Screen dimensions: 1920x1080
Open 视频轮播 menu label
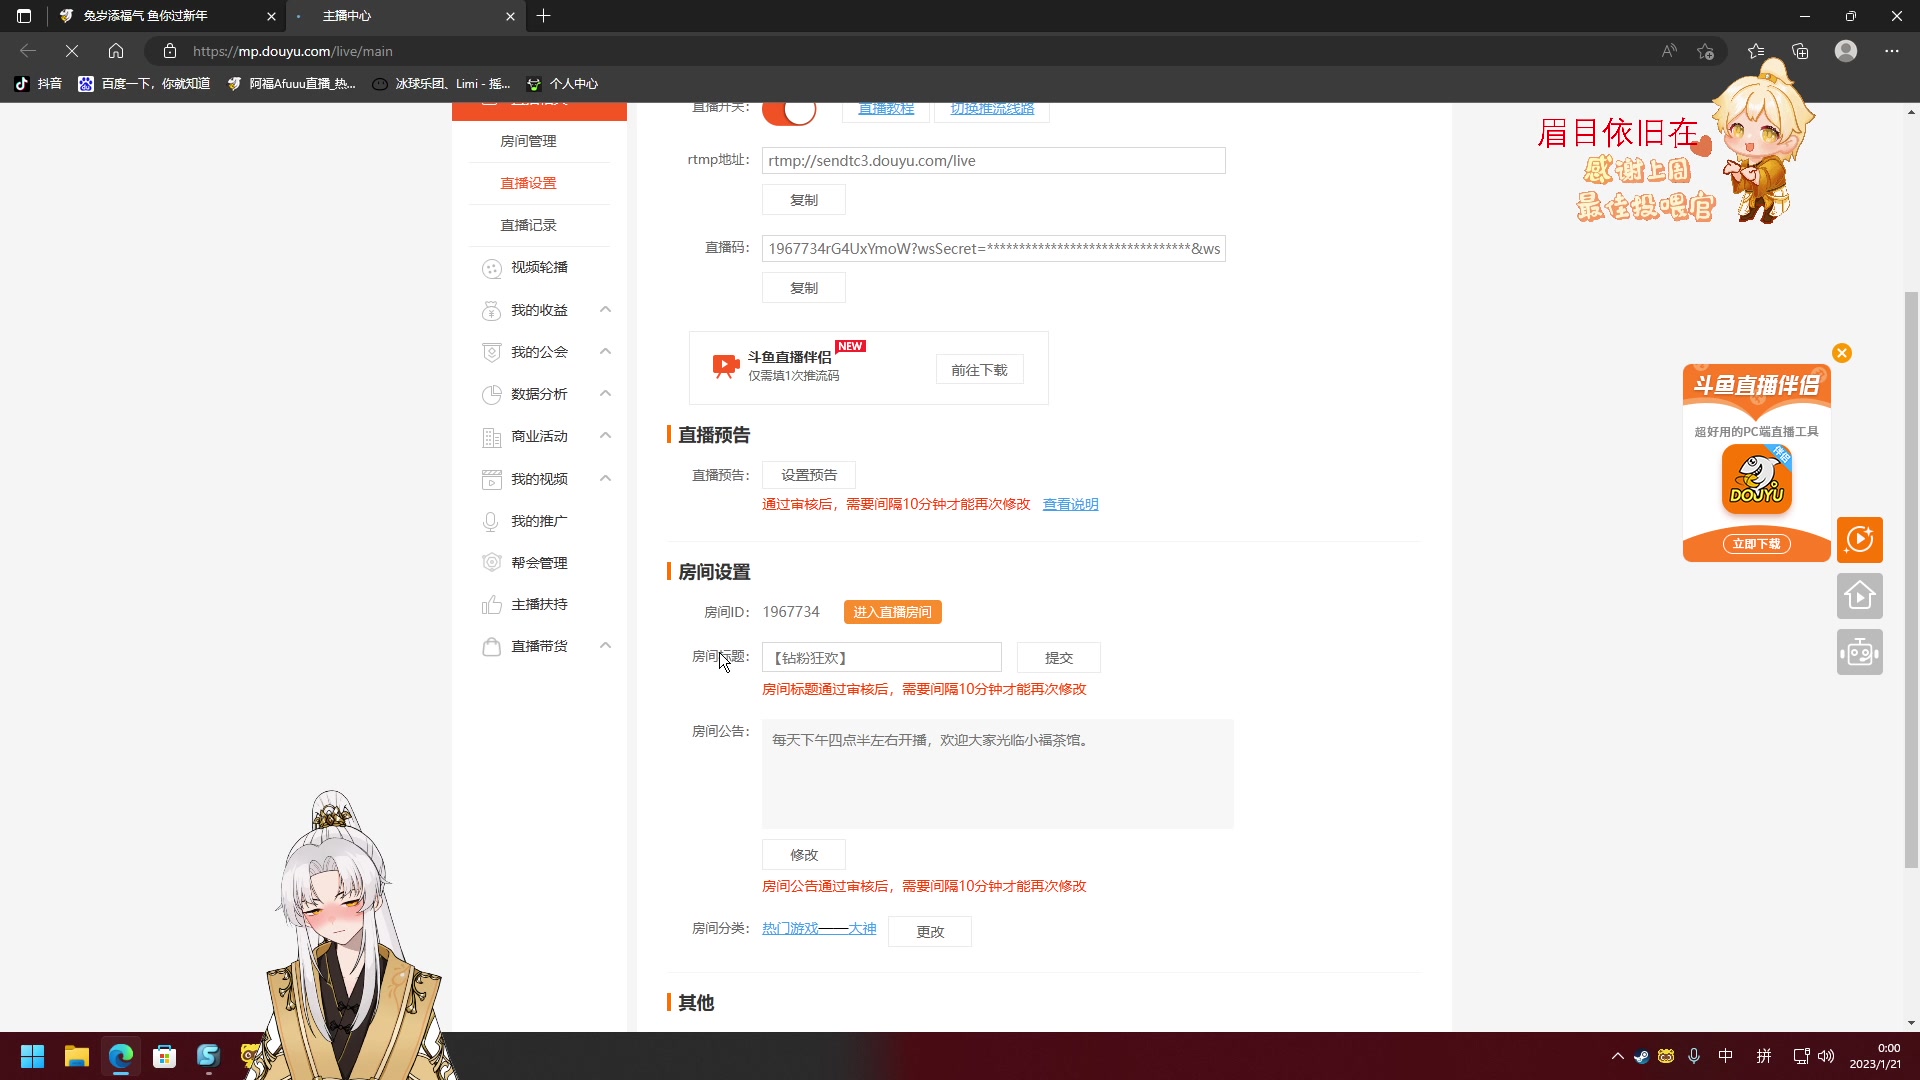(539, 267)
